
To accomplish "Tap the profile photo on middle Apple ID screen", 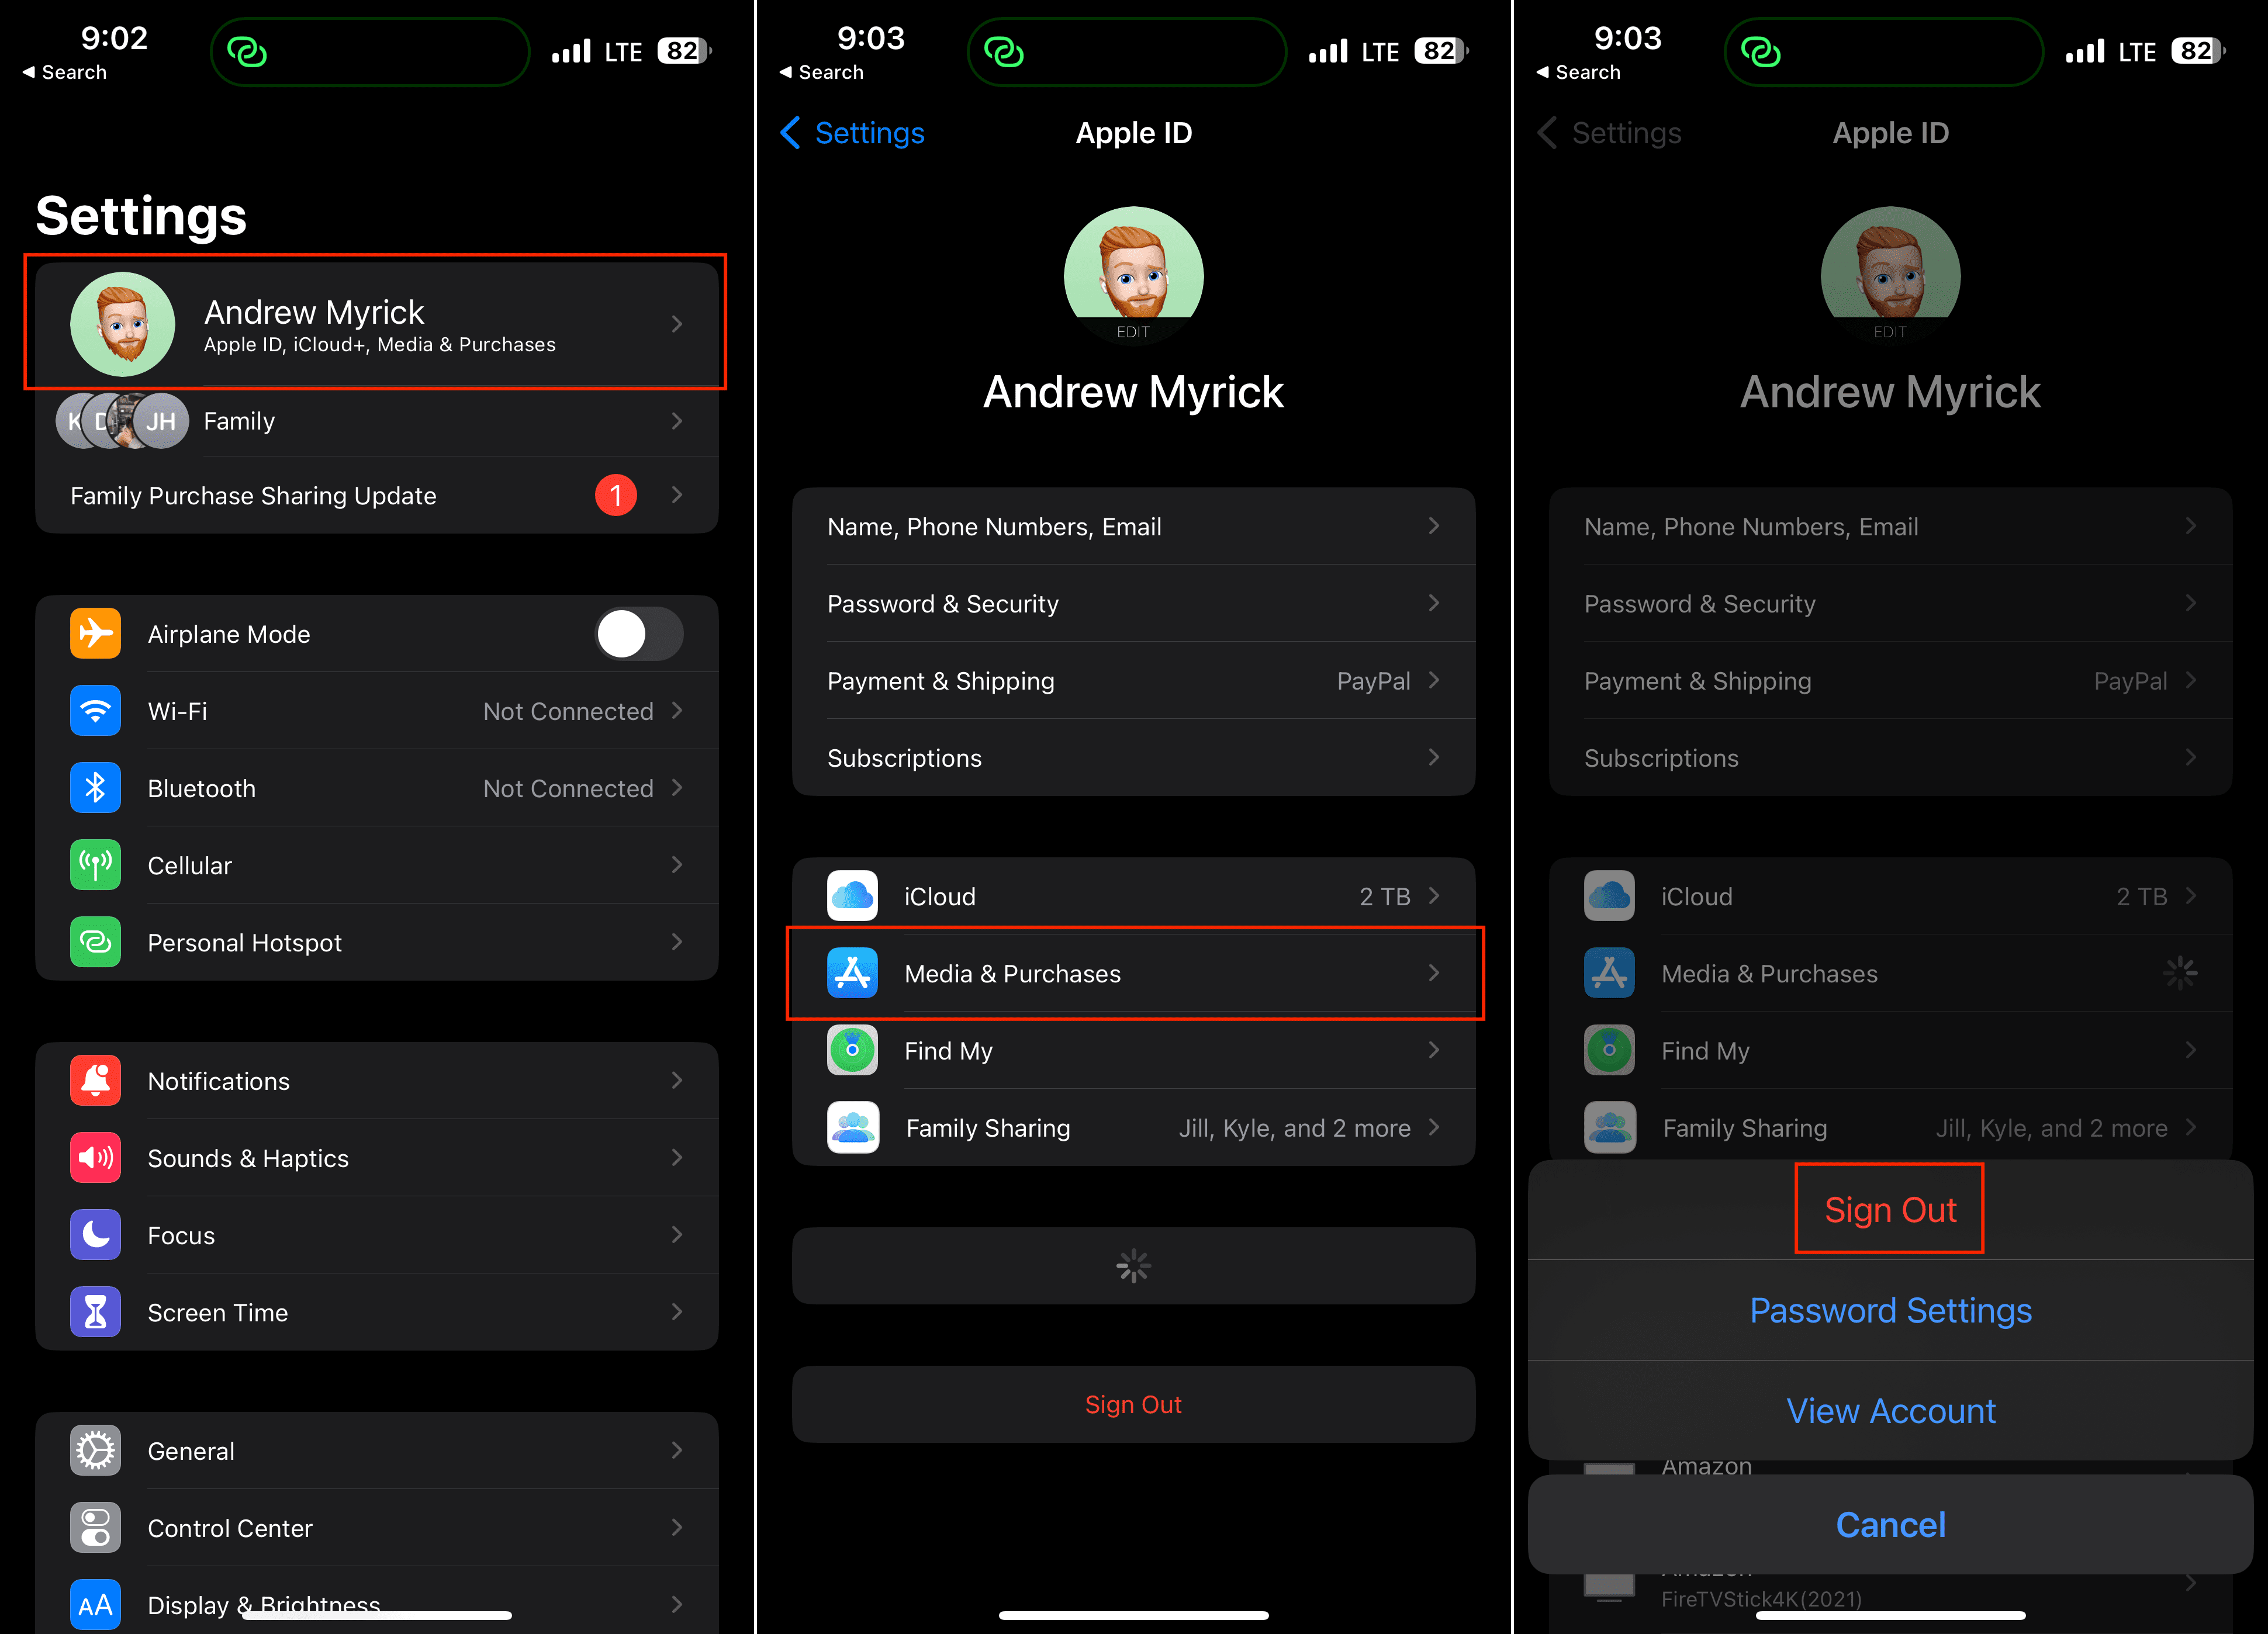I will click(1133, 276).
